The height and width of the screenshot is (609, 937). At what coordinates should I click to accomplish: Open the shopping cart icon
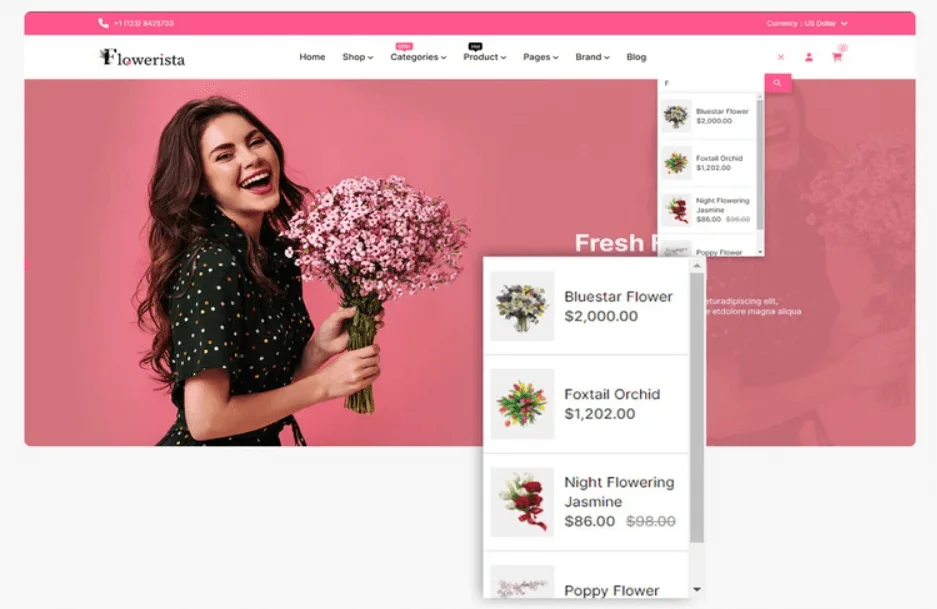838,57
